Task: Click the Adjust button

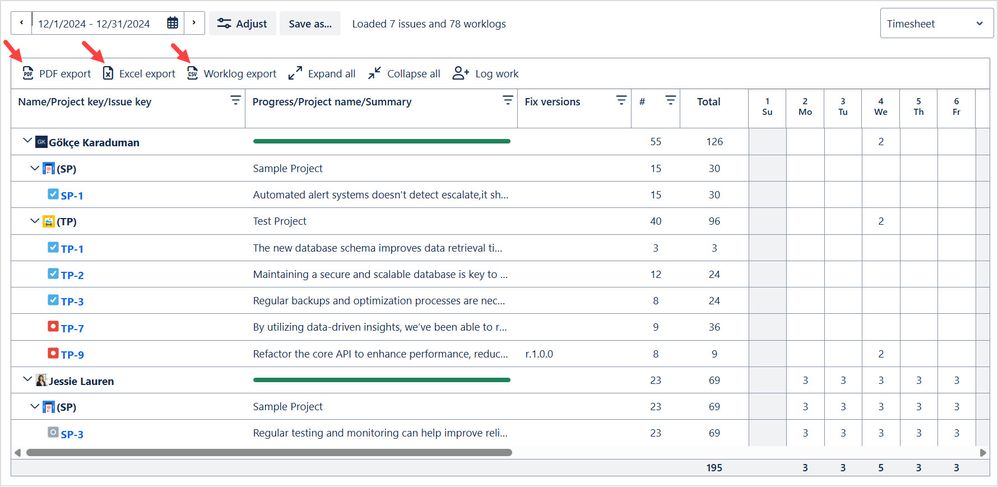Action: pos(242,24)
